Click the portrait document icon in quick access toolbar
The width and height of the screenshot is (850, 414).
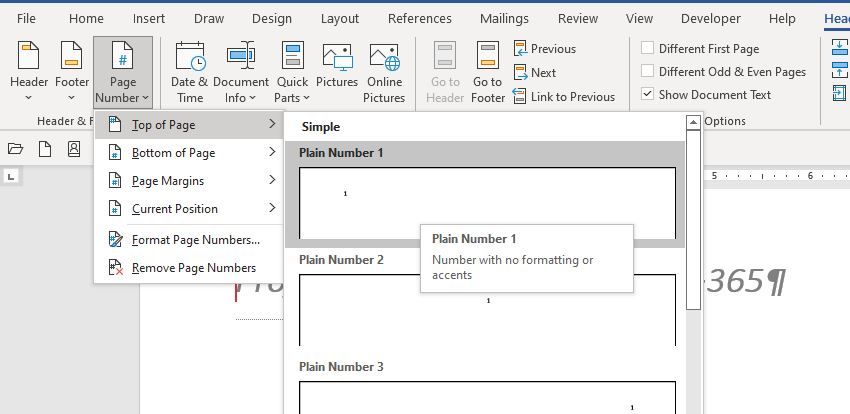coord(74,148)
